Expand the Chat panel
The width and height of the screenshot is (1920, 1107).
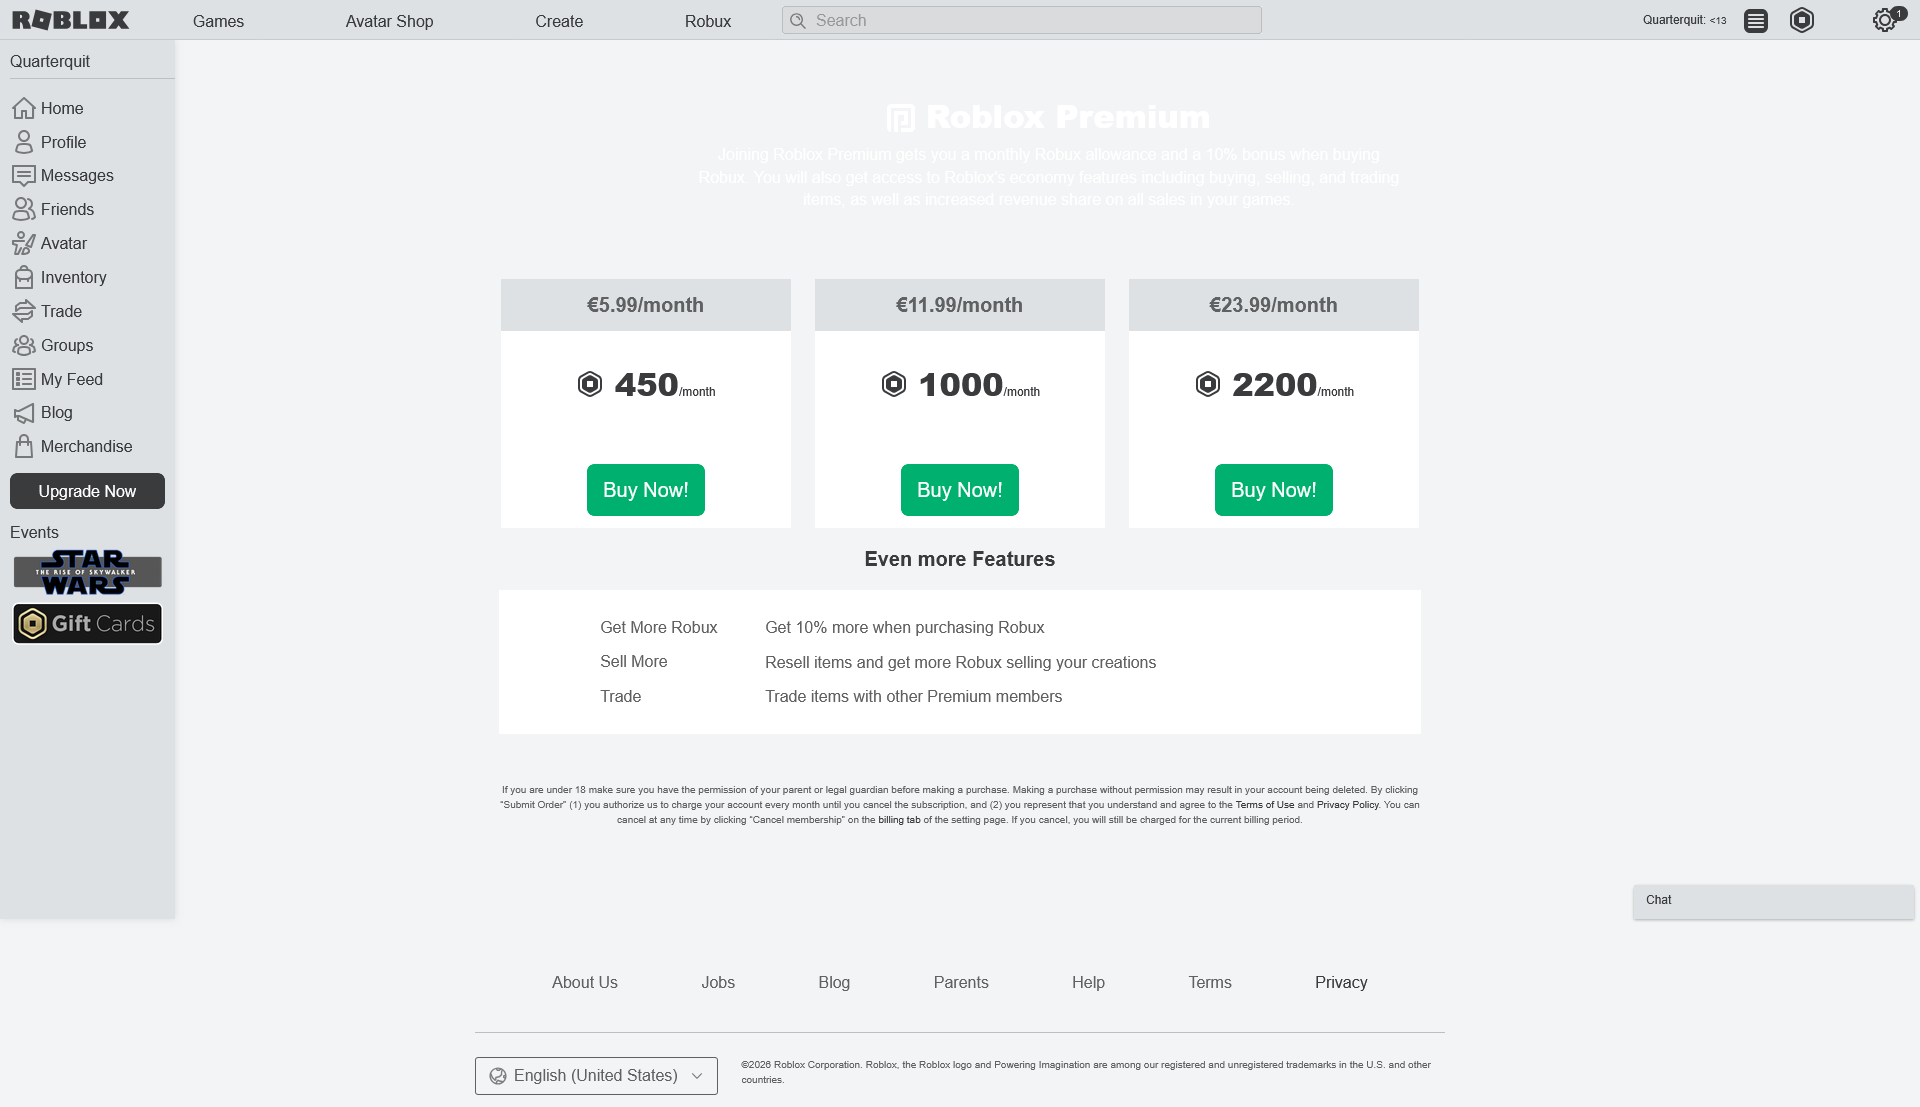(x=1773, y=900)
